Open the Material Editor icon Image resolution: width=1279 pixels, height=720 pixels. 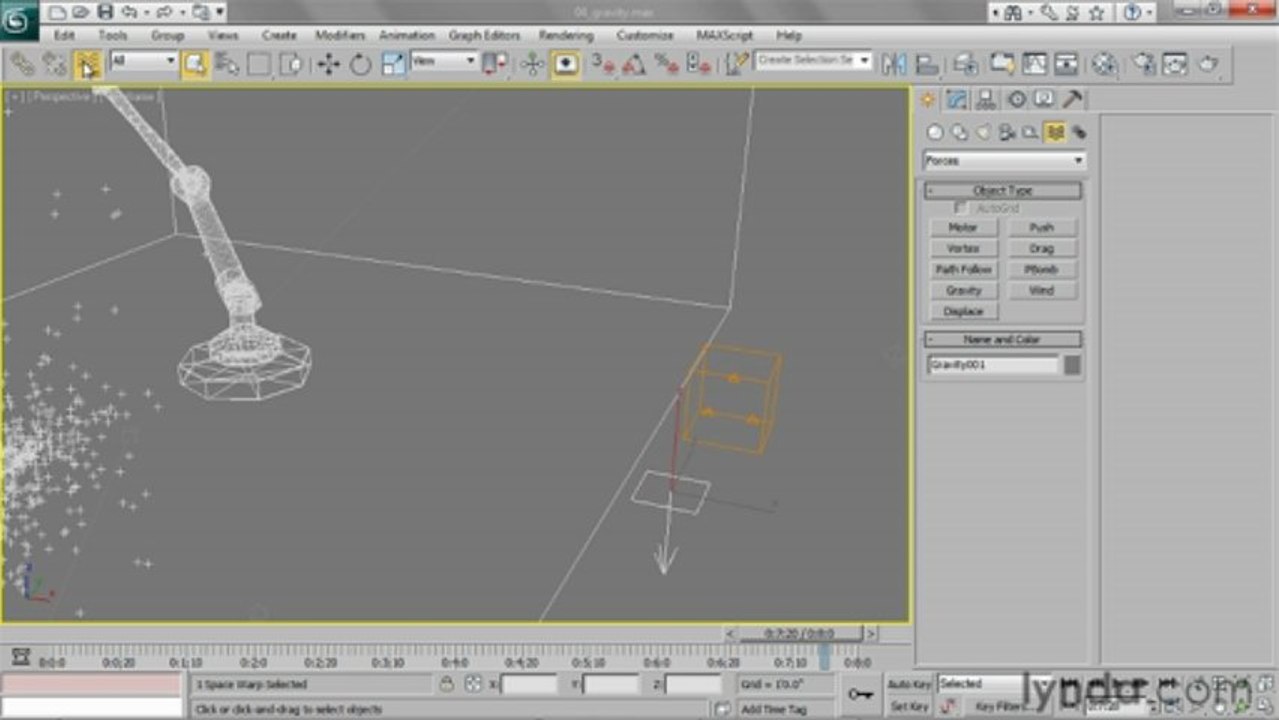coord(1104,65)
